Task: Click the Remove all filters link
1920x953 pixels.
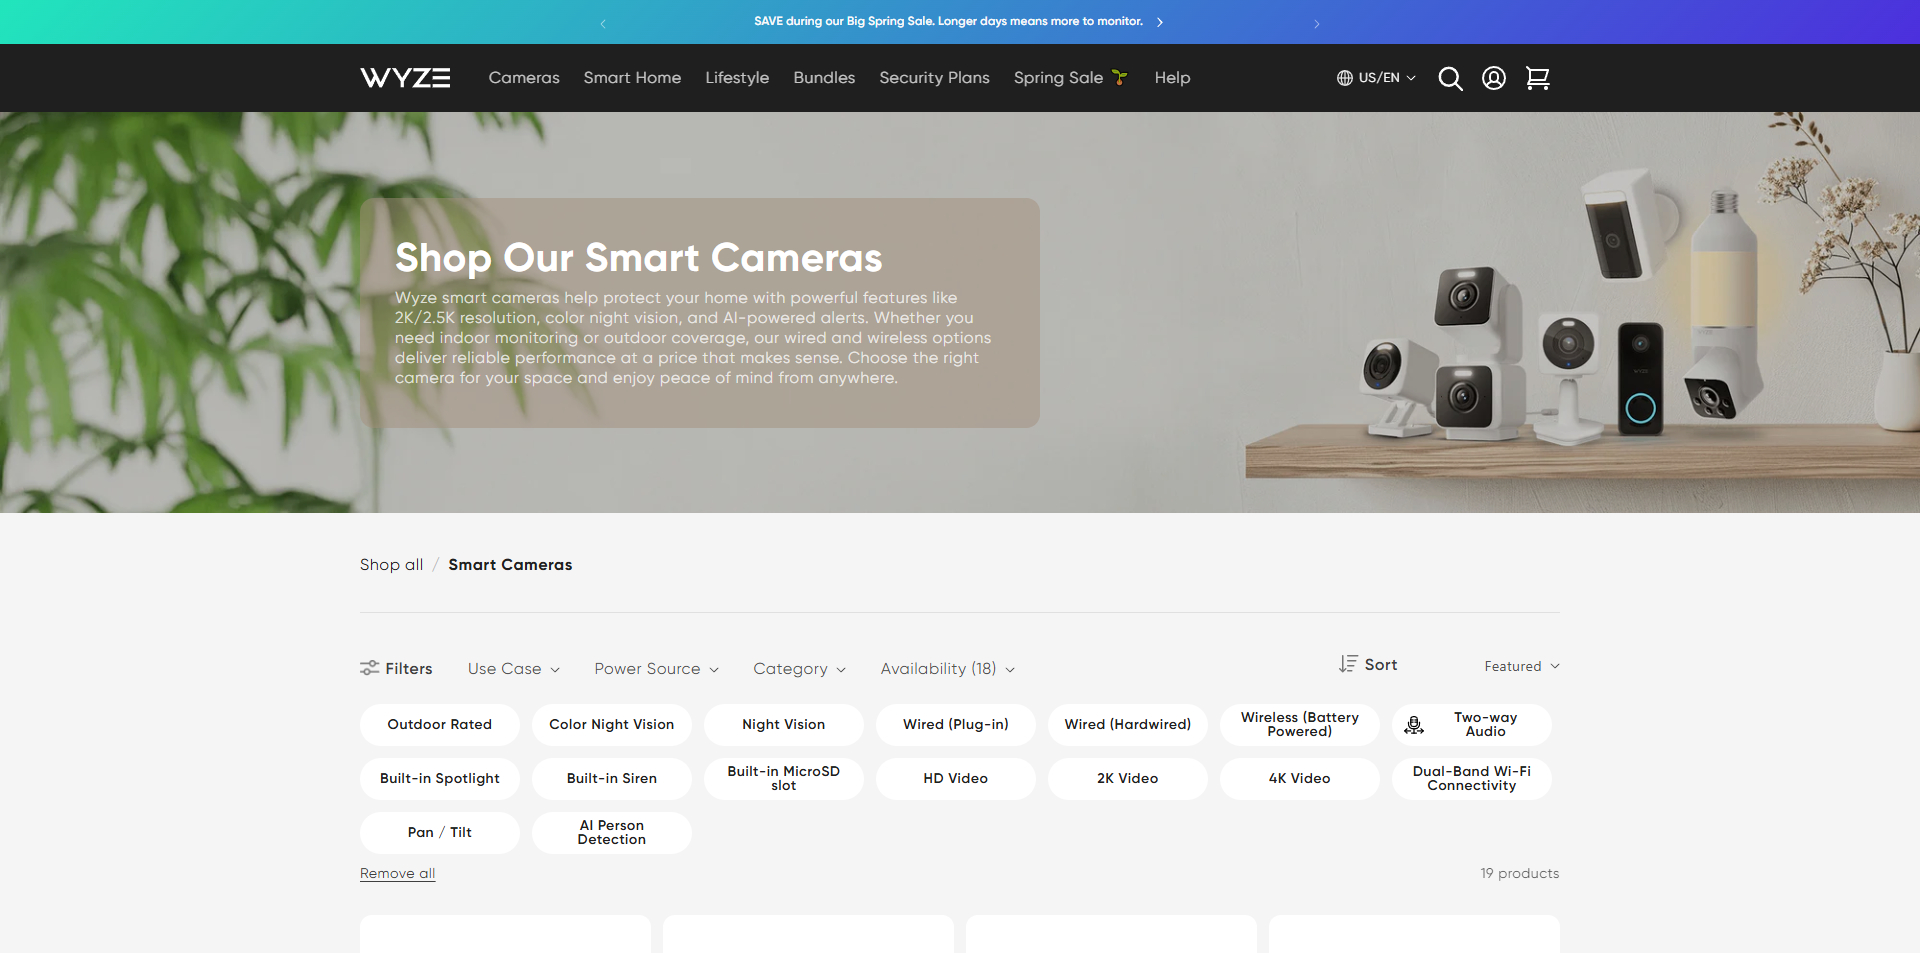Action: 398,873
